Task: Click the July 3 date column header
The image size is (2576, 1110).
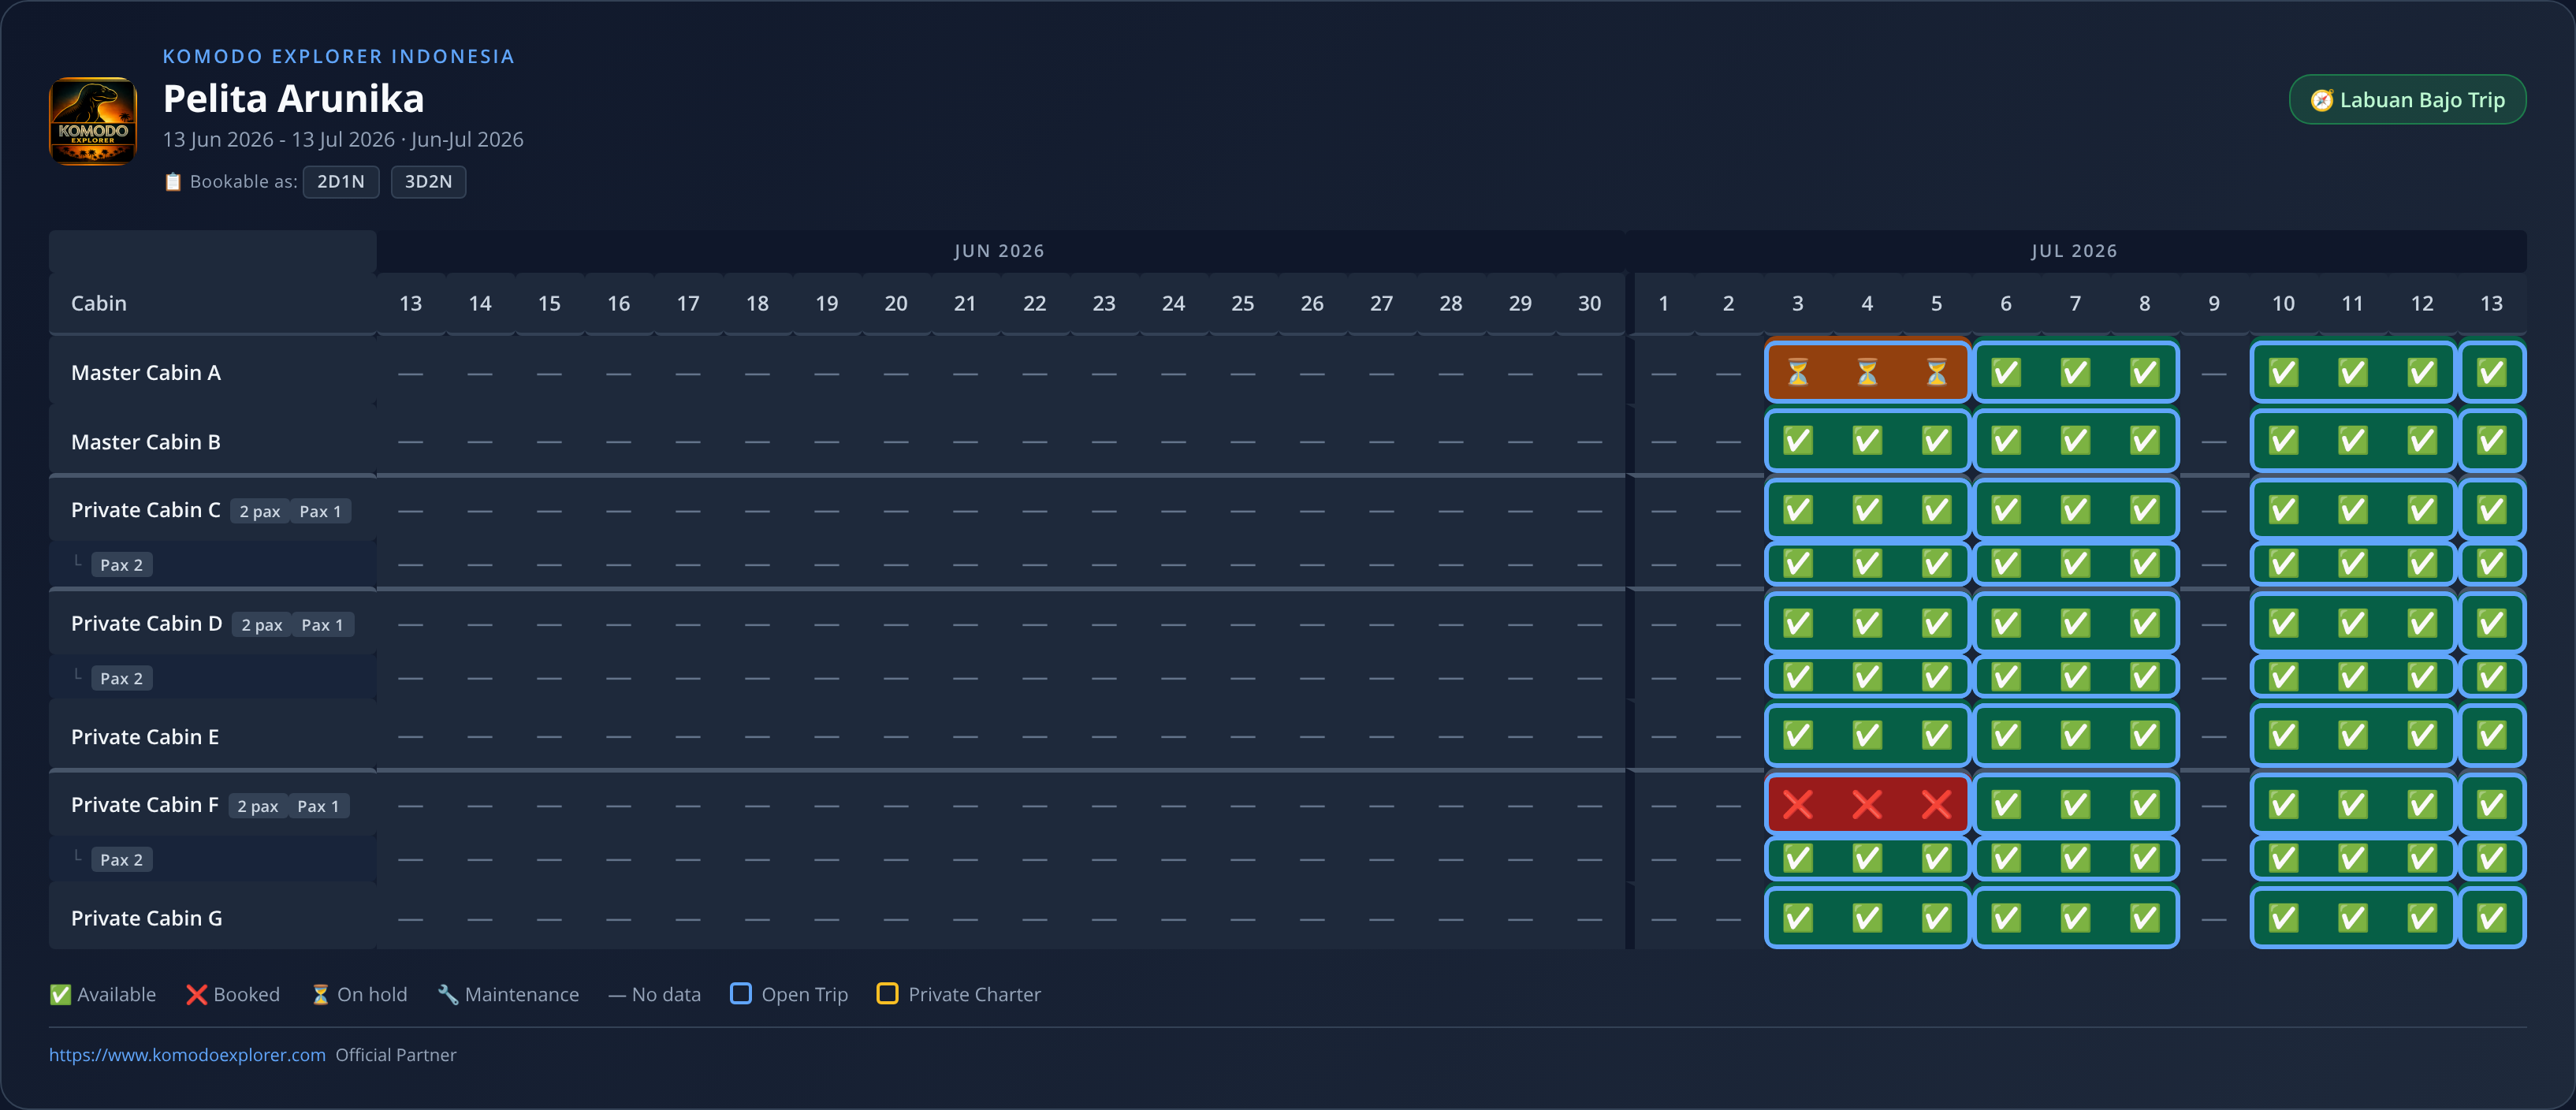Action: pyautogui.click(x=1798, y=303)
